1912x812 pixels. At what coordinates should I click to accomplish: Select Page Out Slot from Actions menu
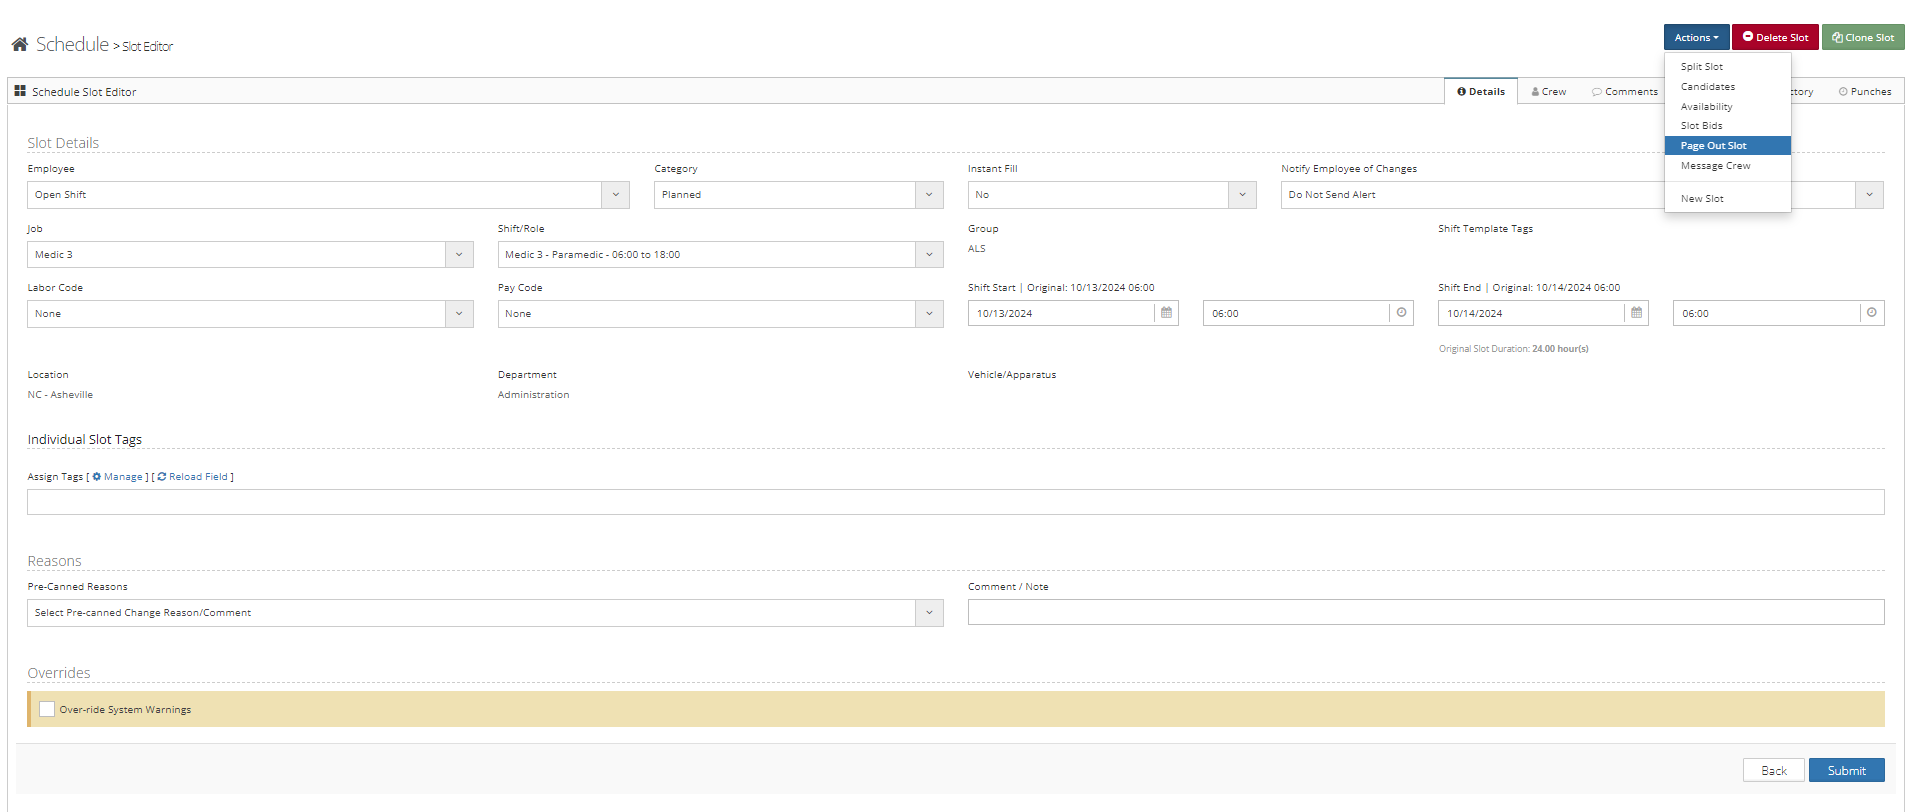[x=1713, y=146]
